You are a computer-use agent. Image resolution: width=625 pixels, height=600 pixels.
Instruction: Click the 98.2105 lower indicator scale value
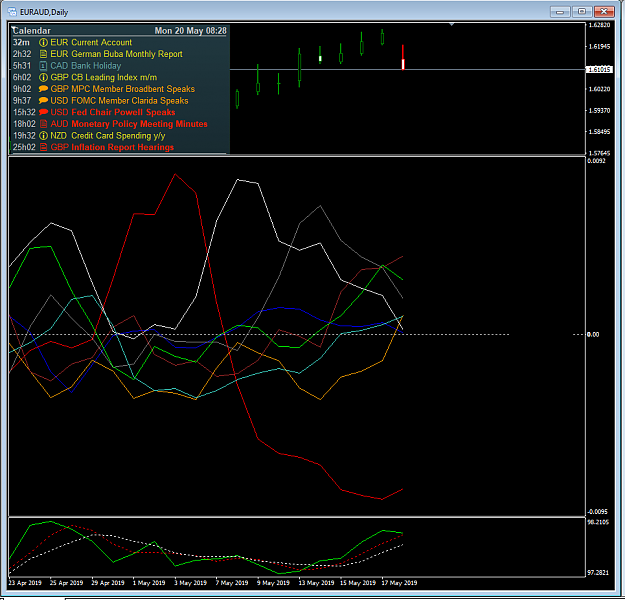[x=598, y=522]
